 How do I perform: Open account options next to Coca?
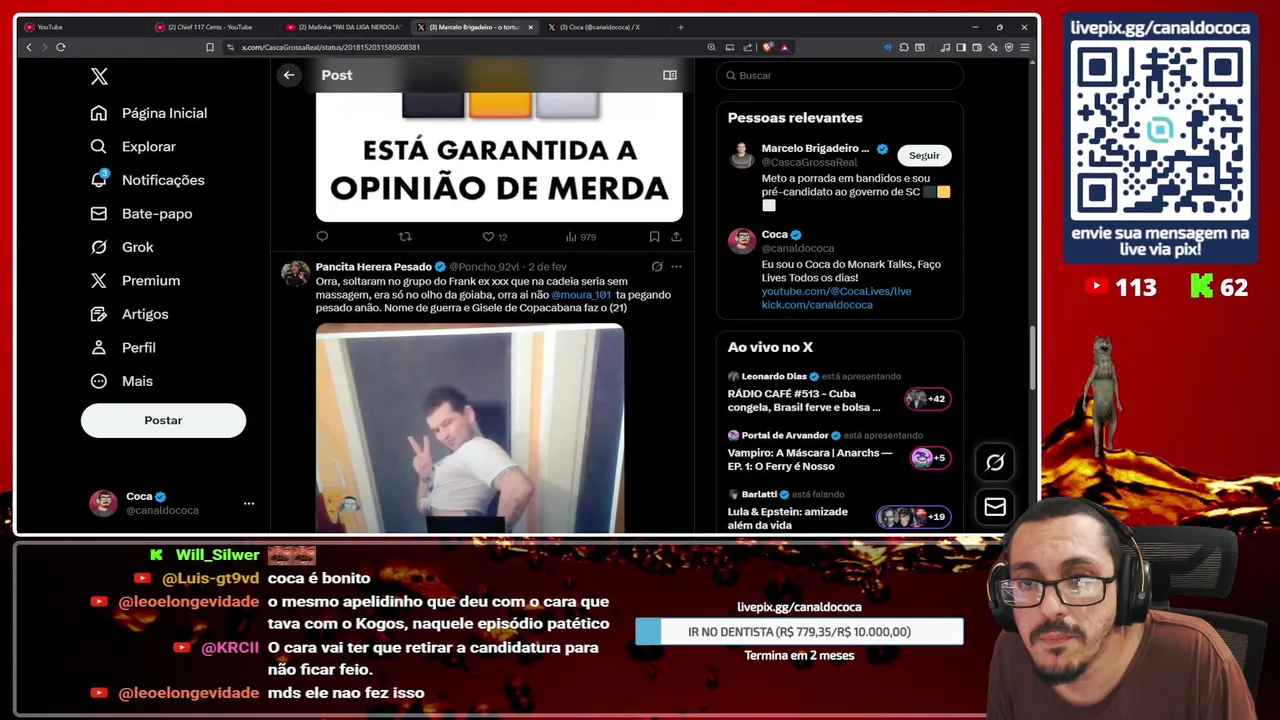[249, 503]
